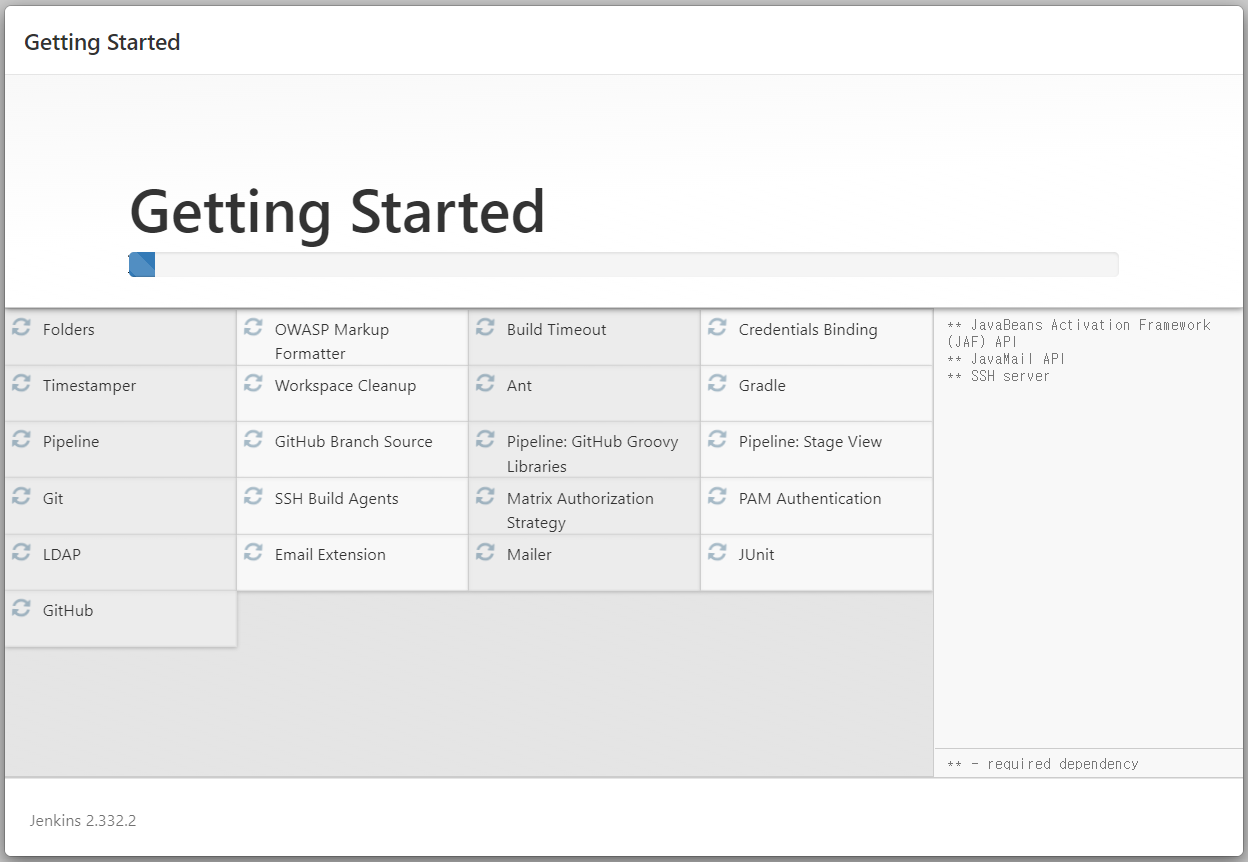The image size is (1248, 862).
Task: Click the pending icon beside GitHub Branch Source
Action: coord(253,439)
